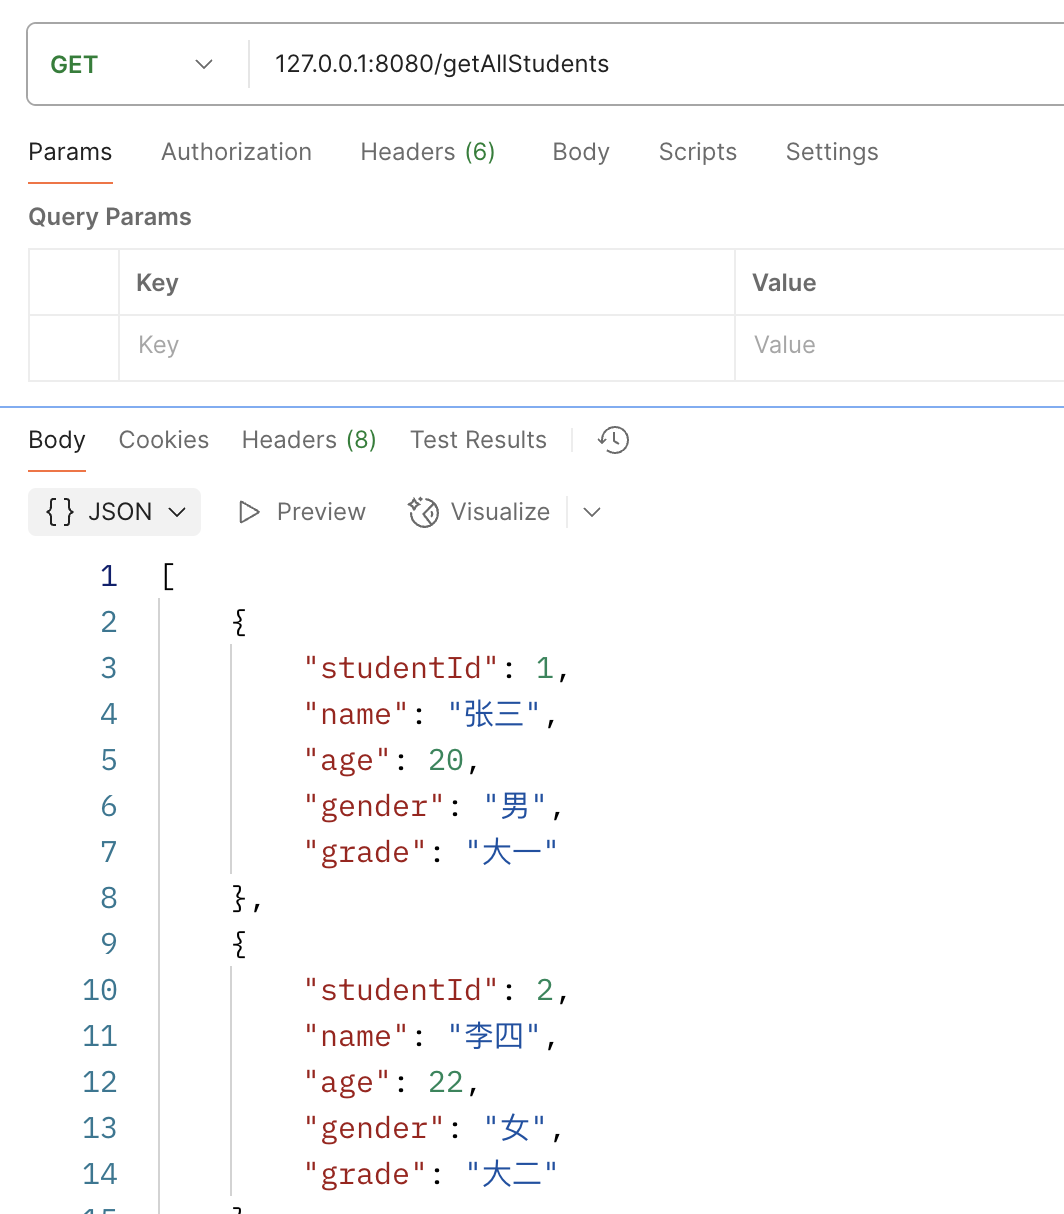This screenshot has height=1214, width=1064.
Task: Open the Test Results tab
Action: click(x=478, y=440)
